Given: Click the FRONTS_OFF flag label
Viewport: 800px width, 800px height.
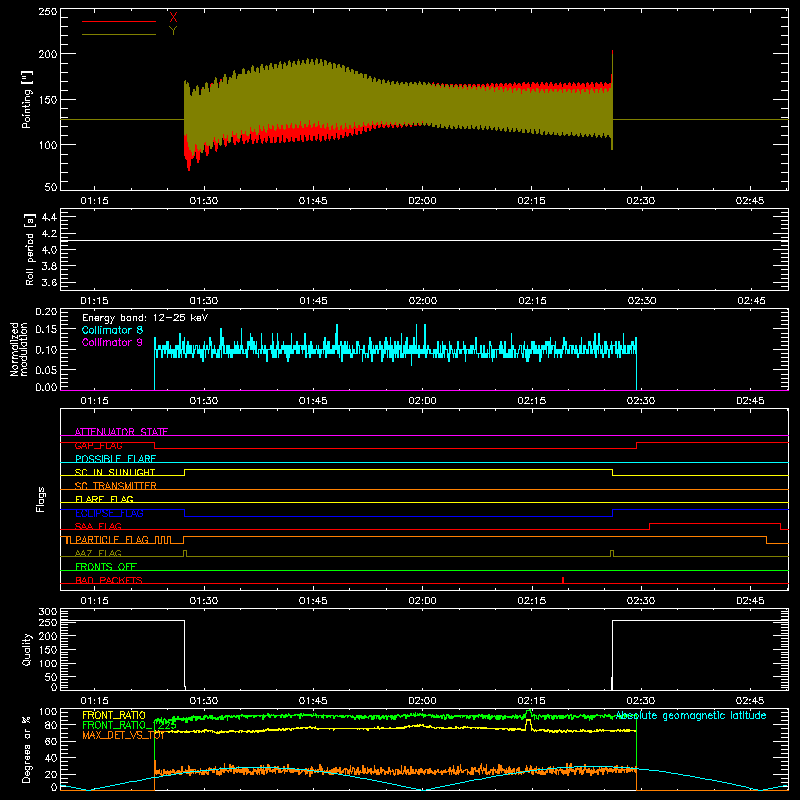Looking at the screenshot, I should (x=106, y=567).
